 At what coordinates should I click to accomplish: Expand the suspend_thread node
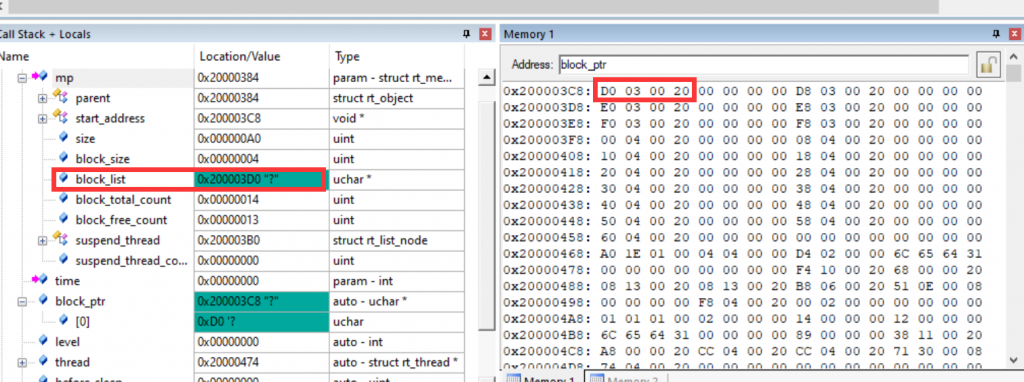click(42, 240)
